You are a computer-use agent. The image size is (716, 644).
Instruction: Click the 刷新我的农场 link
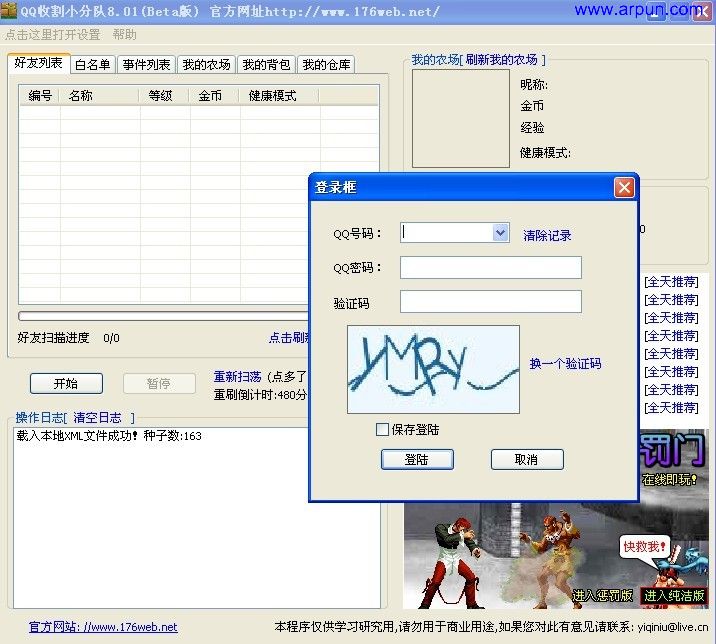(501, 60)
